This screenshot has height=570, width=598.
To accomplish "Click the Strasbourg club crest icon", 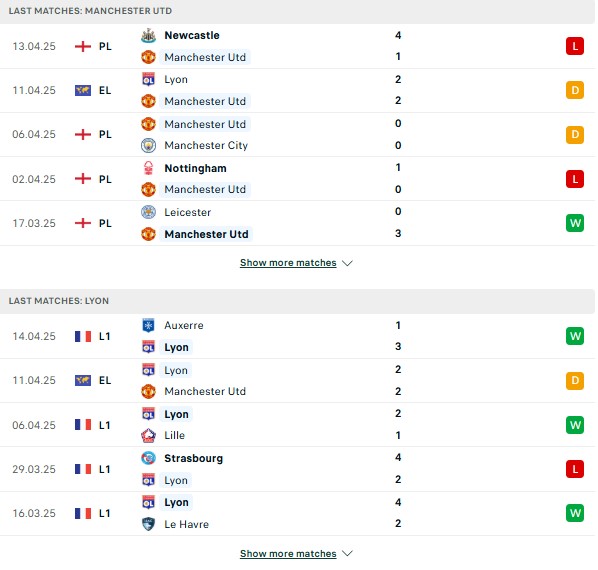I will tap(148, 458).
